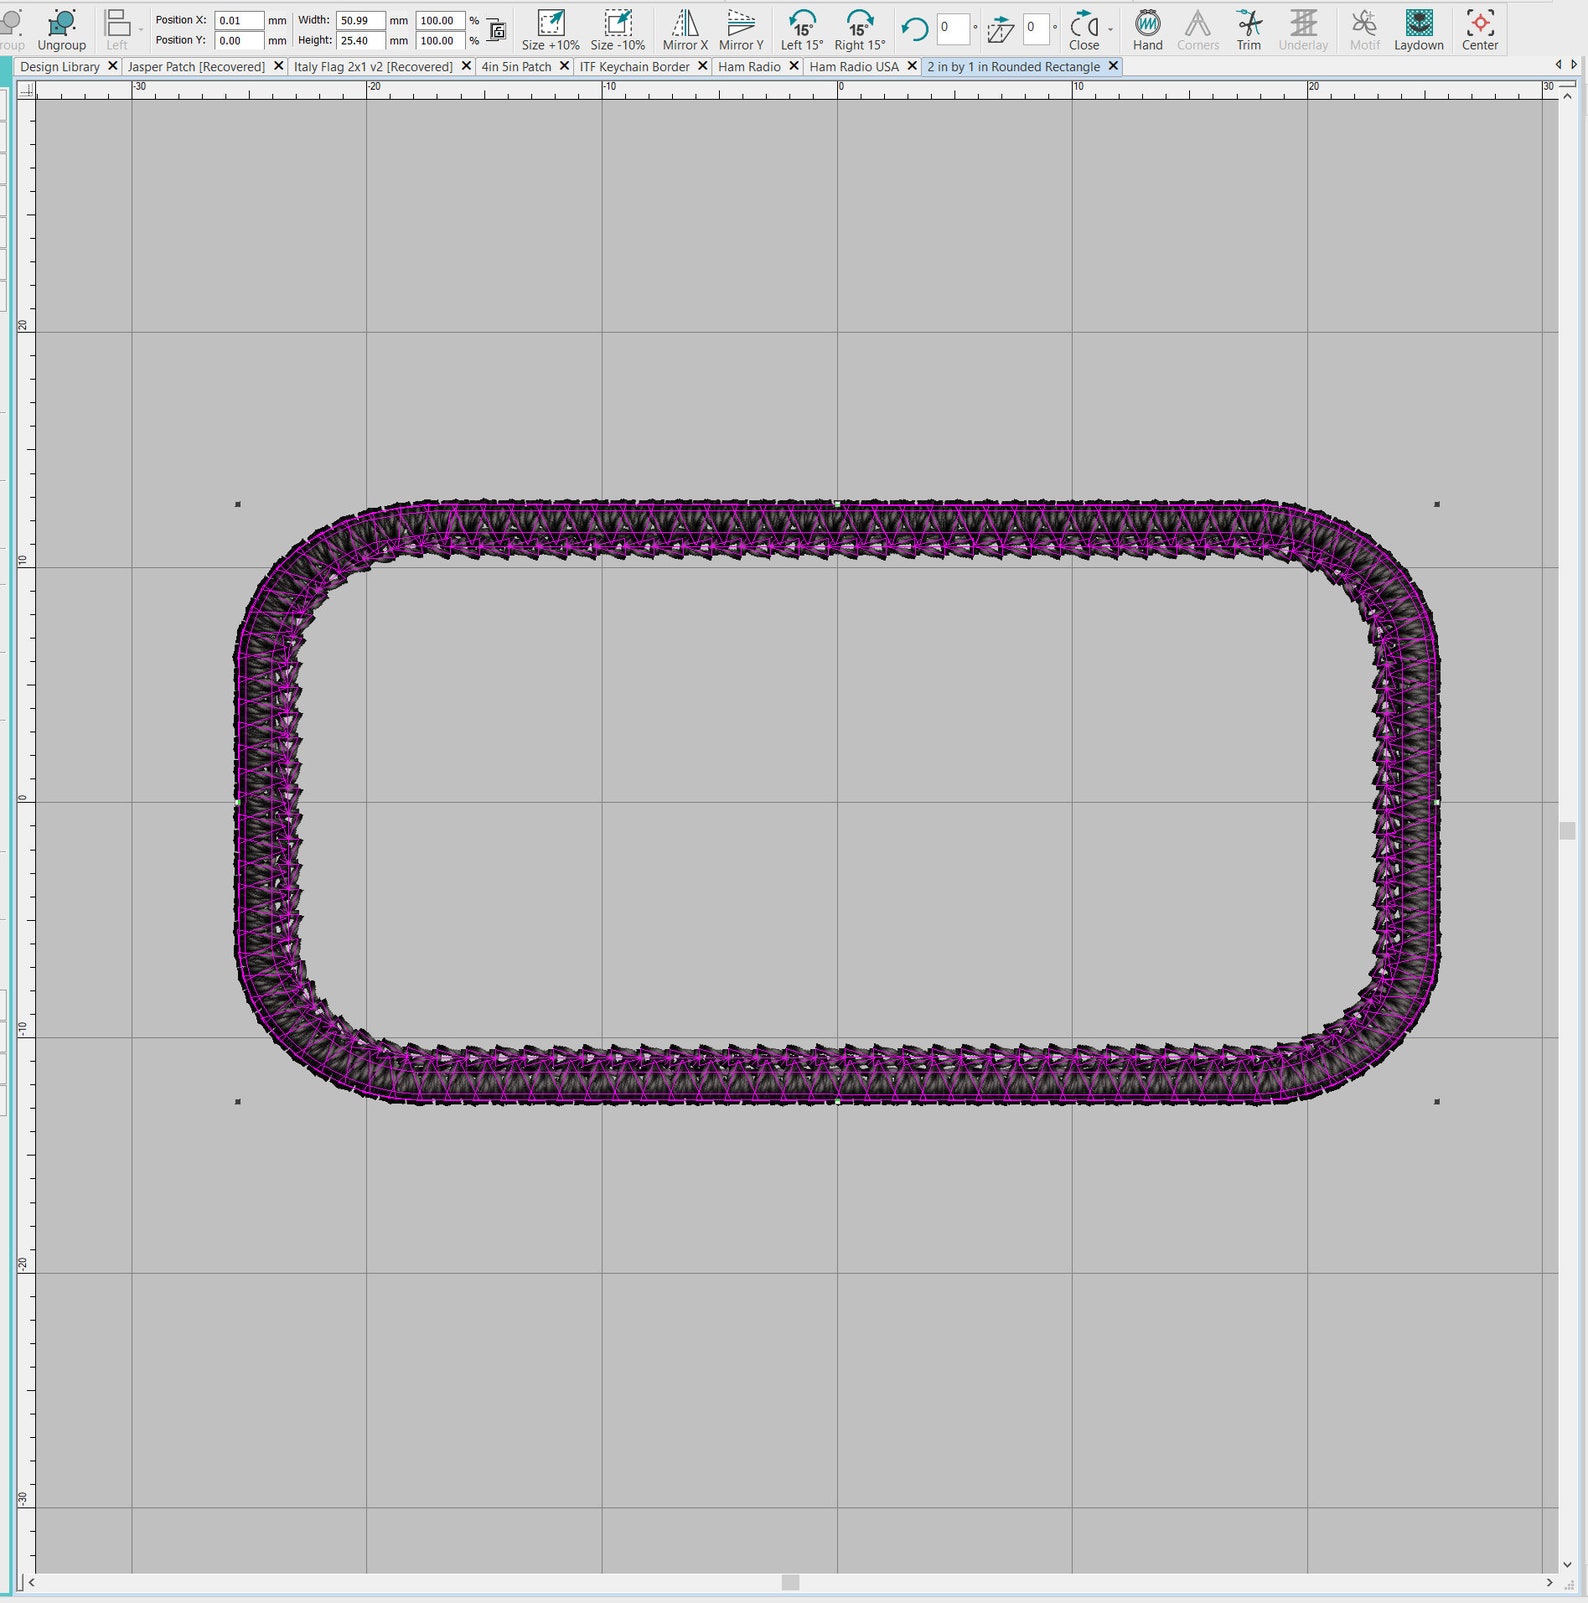Click the rotation angle input field
The image size is (1588, 1603).
pos(953,29)
